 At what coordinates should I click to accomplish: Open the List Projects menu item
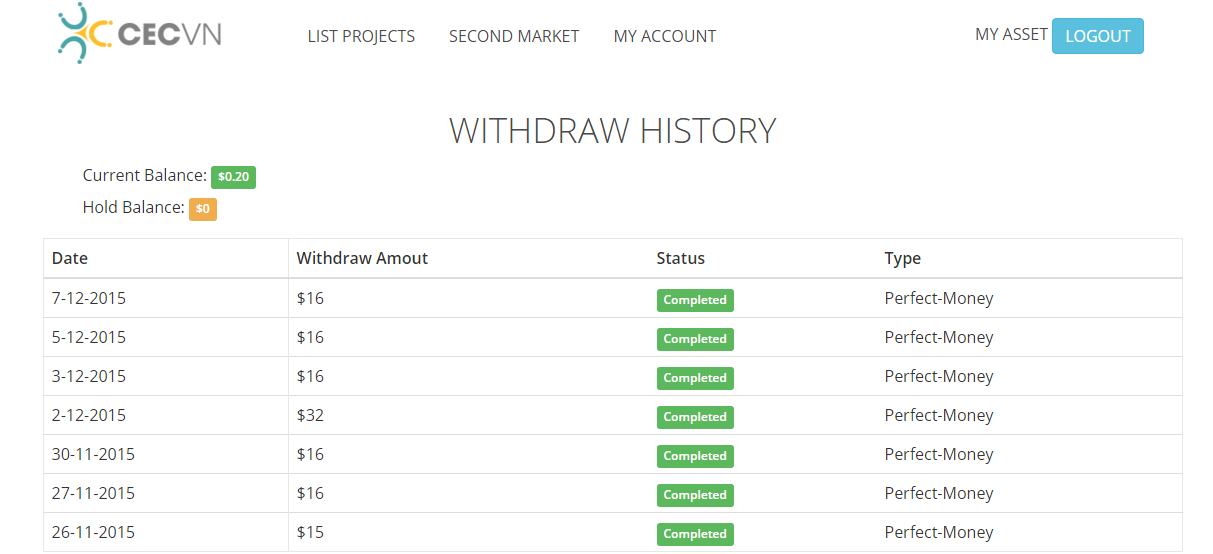pyautogui.click(x=361, y=36)
